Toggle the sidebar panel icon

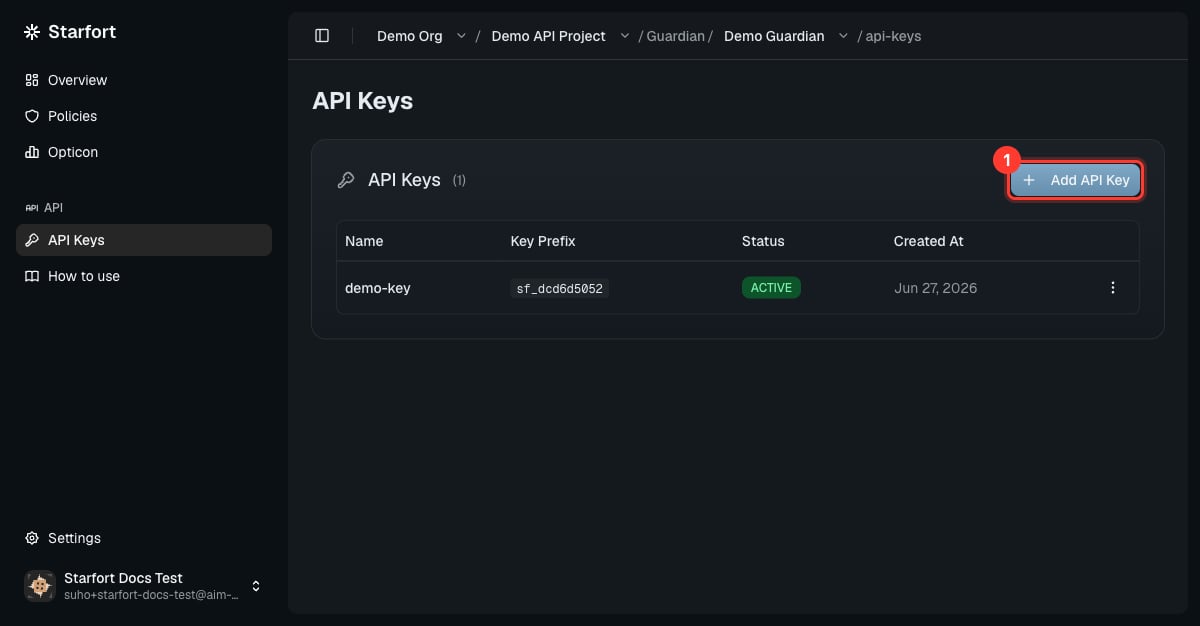[322, 36]
